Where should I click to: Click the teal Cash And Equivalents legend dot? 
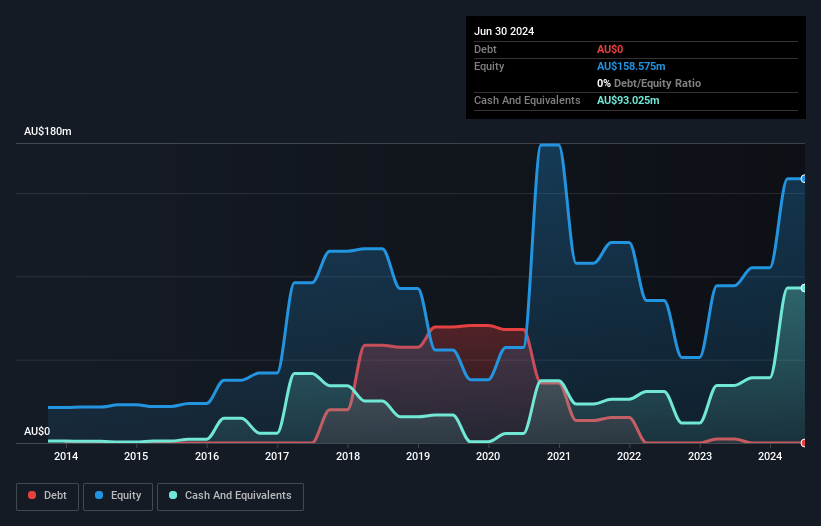tap(173, 495)
